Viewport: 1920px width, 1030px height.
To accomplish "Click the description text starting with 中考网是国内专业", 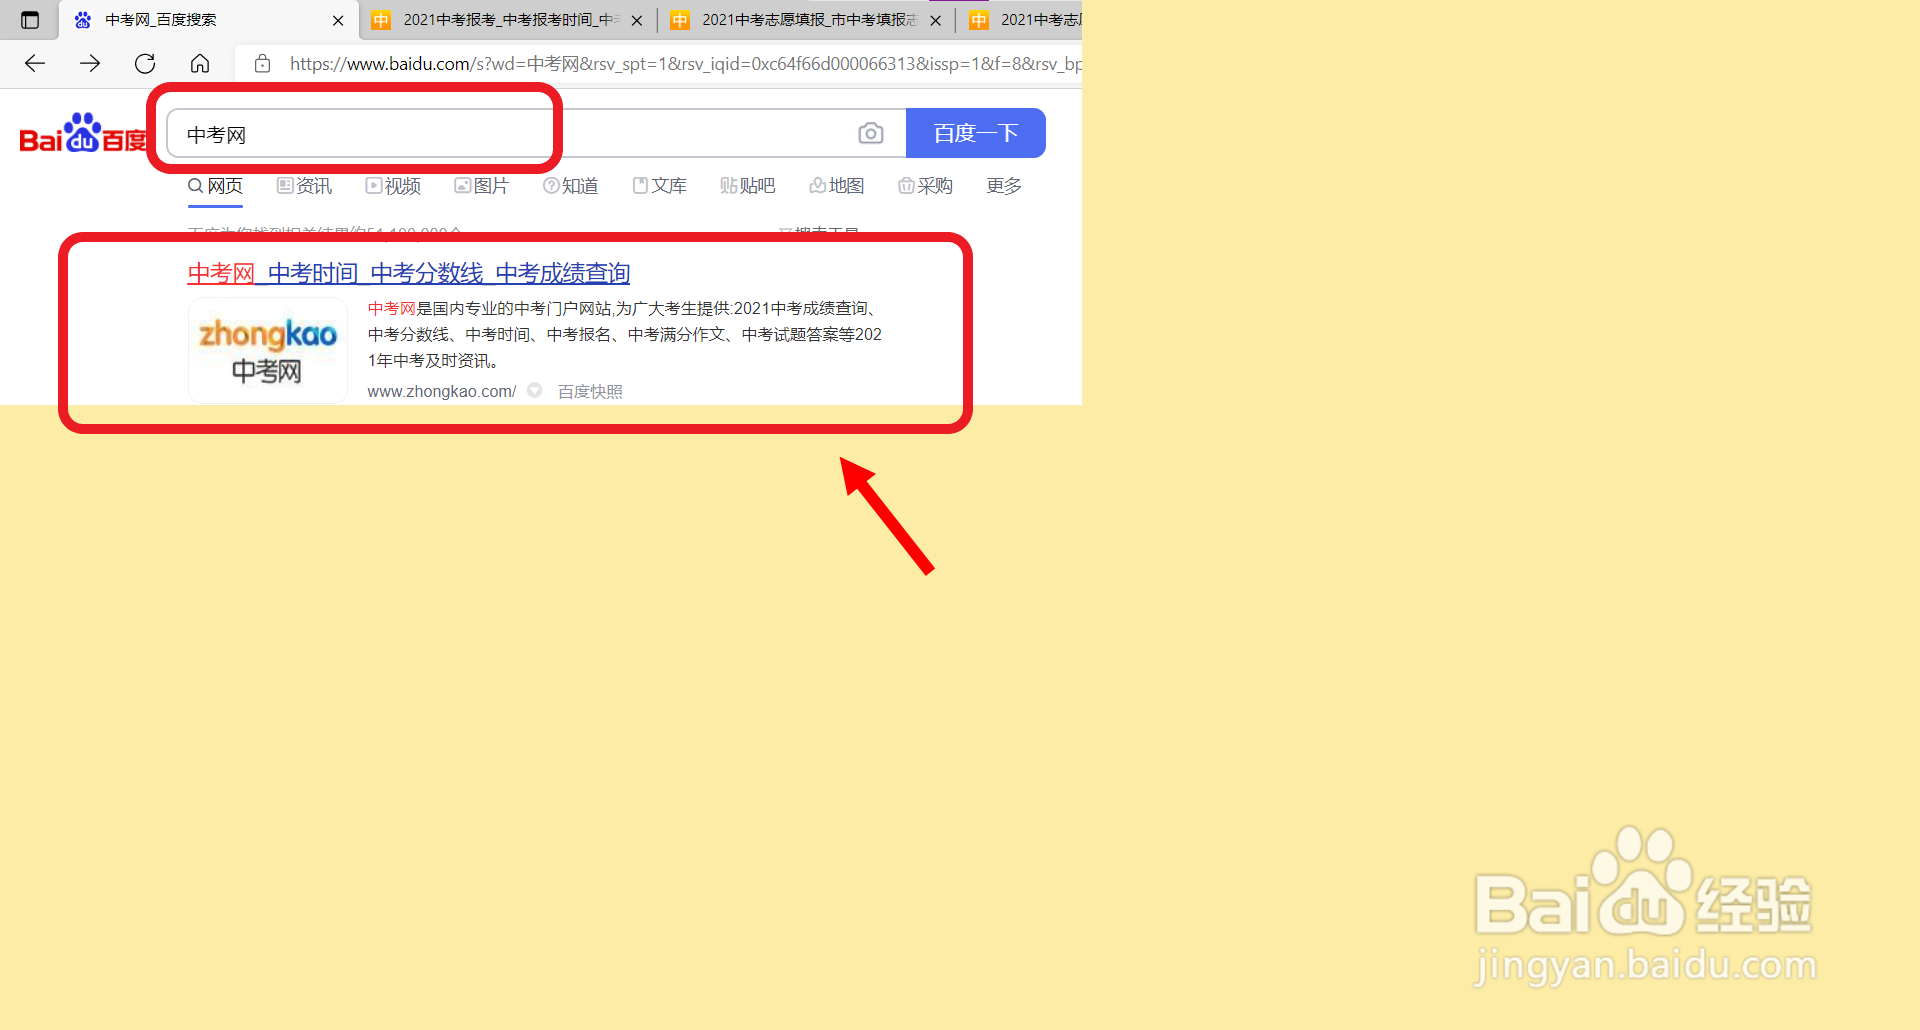I will 625,334.
